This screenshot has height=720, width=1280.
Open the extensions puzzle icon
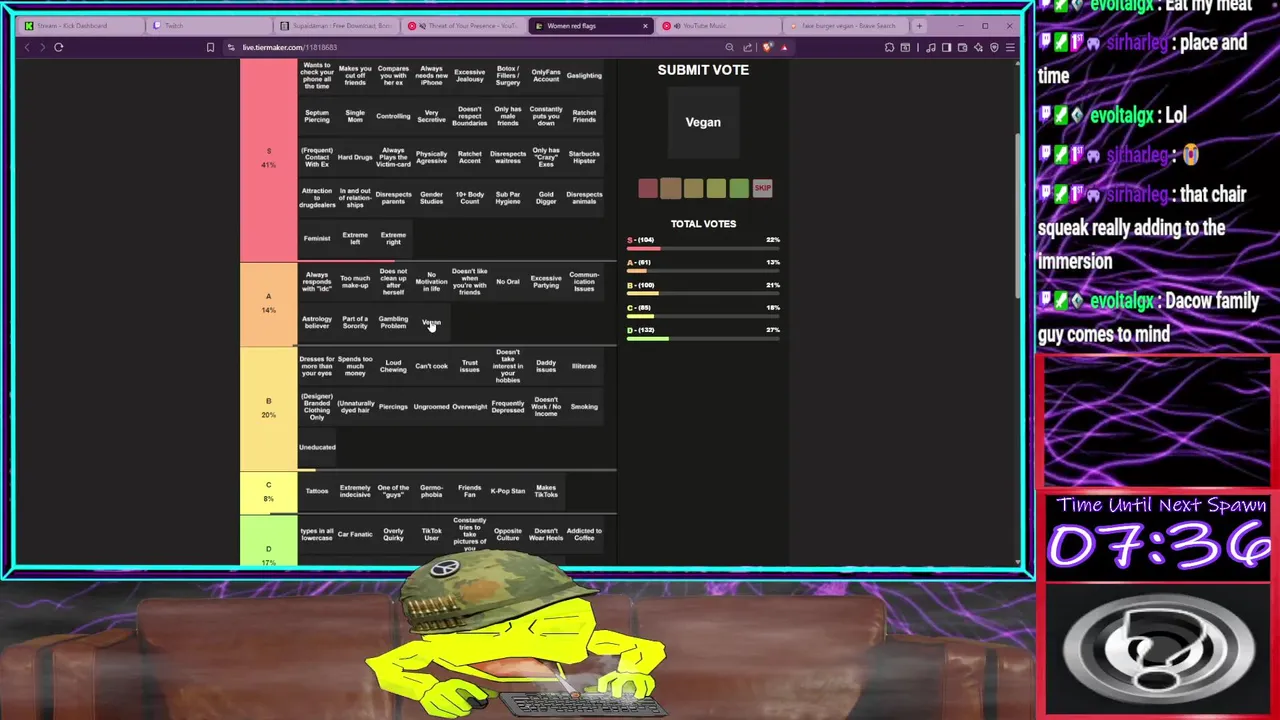(x=889, y=47)
